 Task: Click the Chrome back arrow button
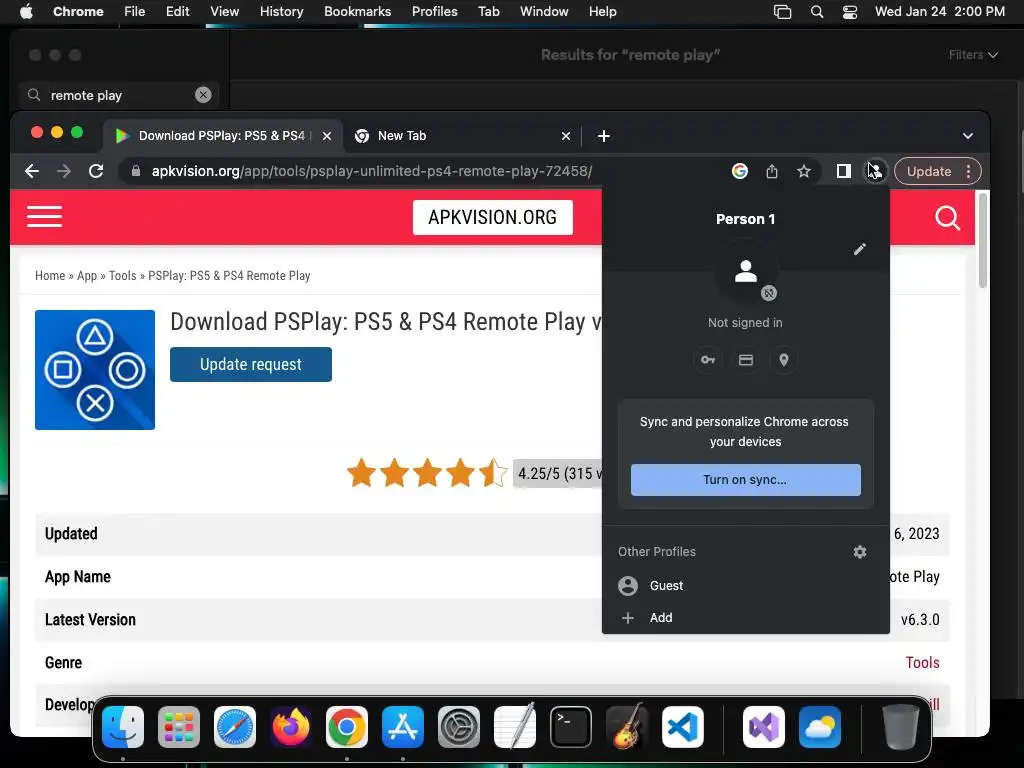31,171
